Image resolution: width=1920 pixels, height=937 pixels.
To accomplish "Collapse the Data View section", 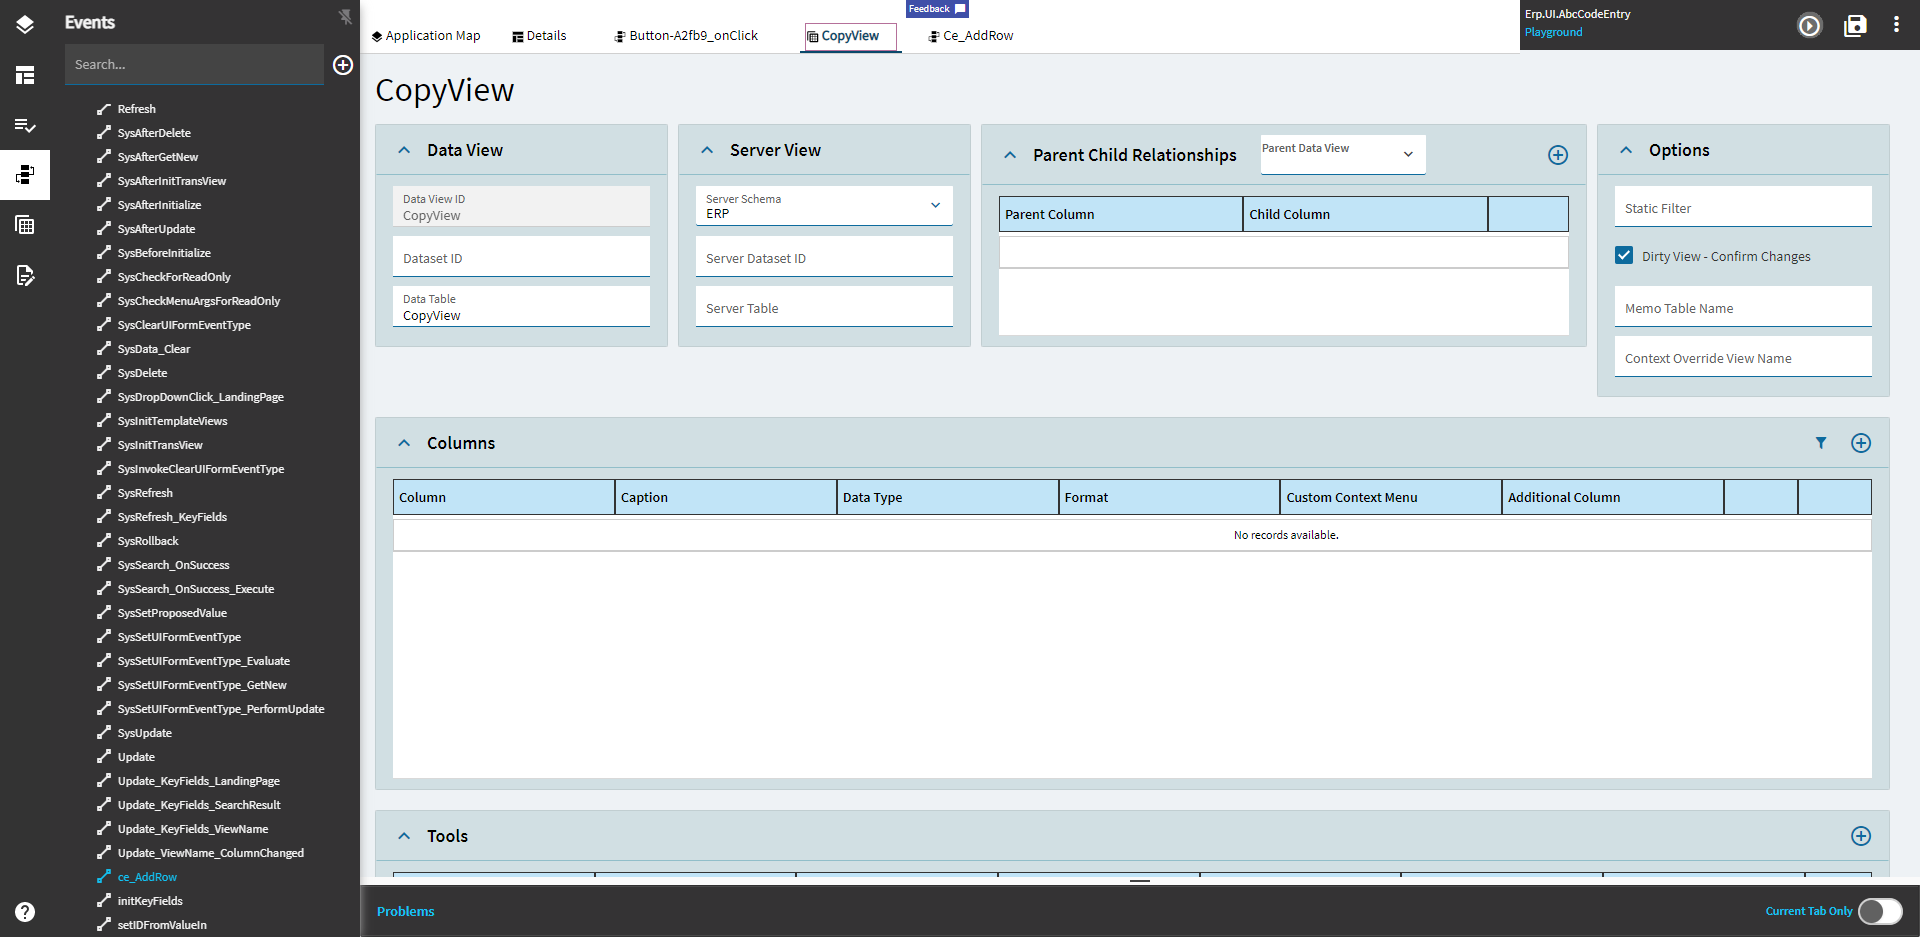I will 404,150.
